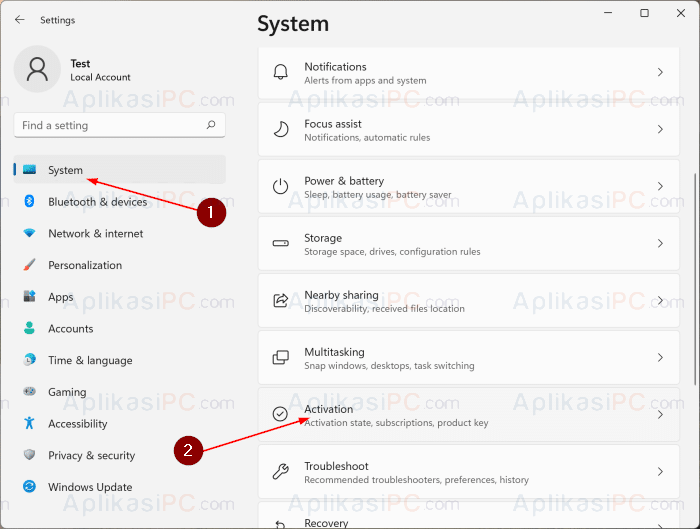
Task: Expand Storage chevron arrow
Action: 660,244
